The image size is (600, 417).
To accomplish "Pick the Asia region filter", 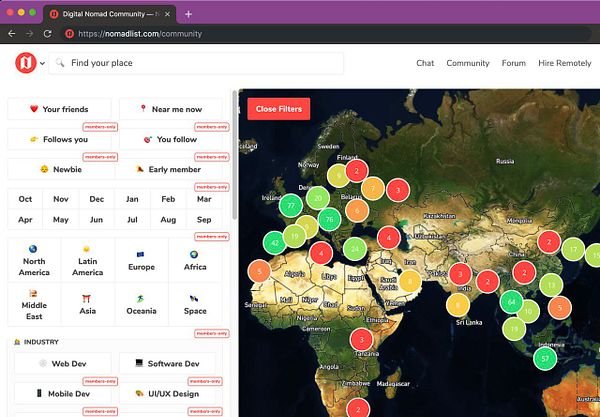I will point(87,307).
